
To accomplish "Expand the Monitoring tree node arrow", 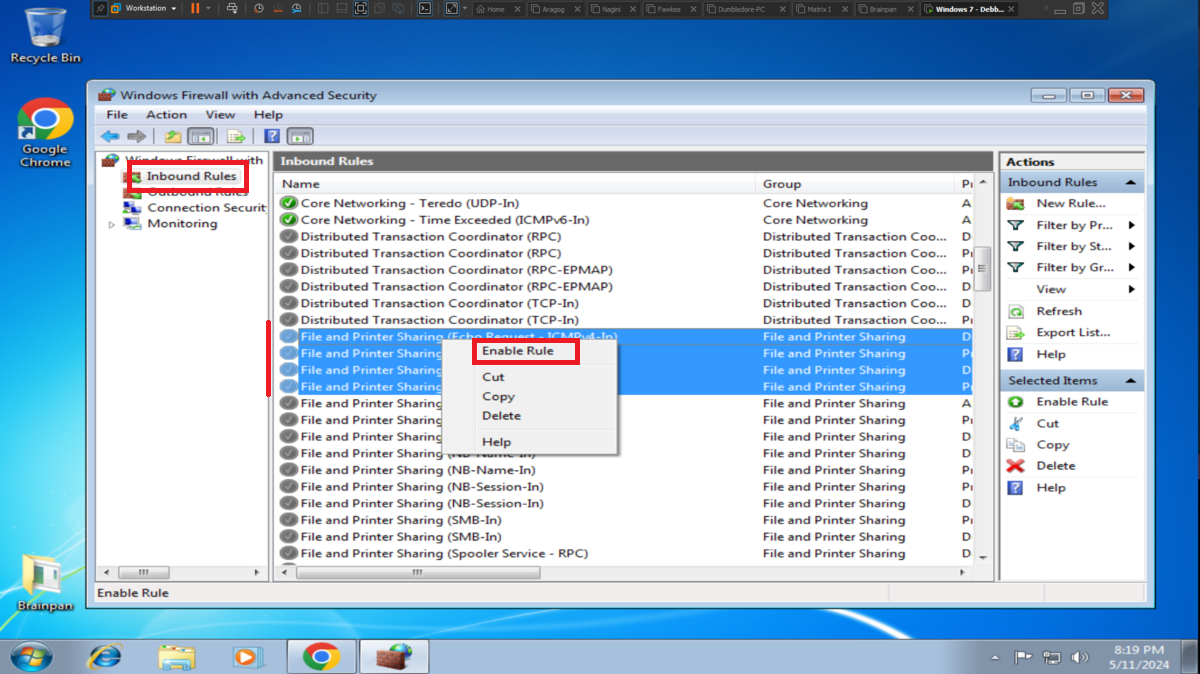I will 112,225.
